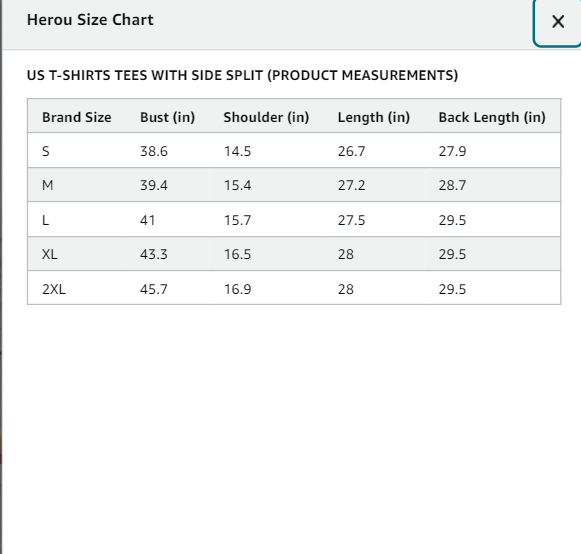Click bust value 43.3 for size XL
This screenshot has height=554, width=581.
point(154,254)
